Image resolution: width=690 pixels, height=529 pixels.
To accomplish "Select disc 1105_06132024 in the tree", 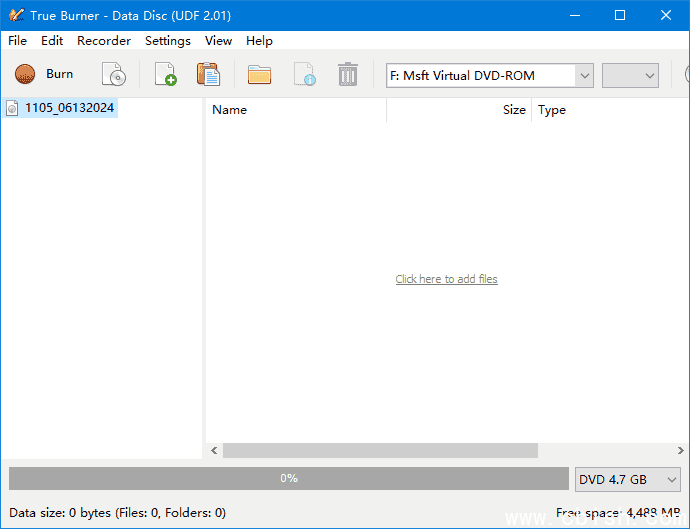I will pos(69,108).
